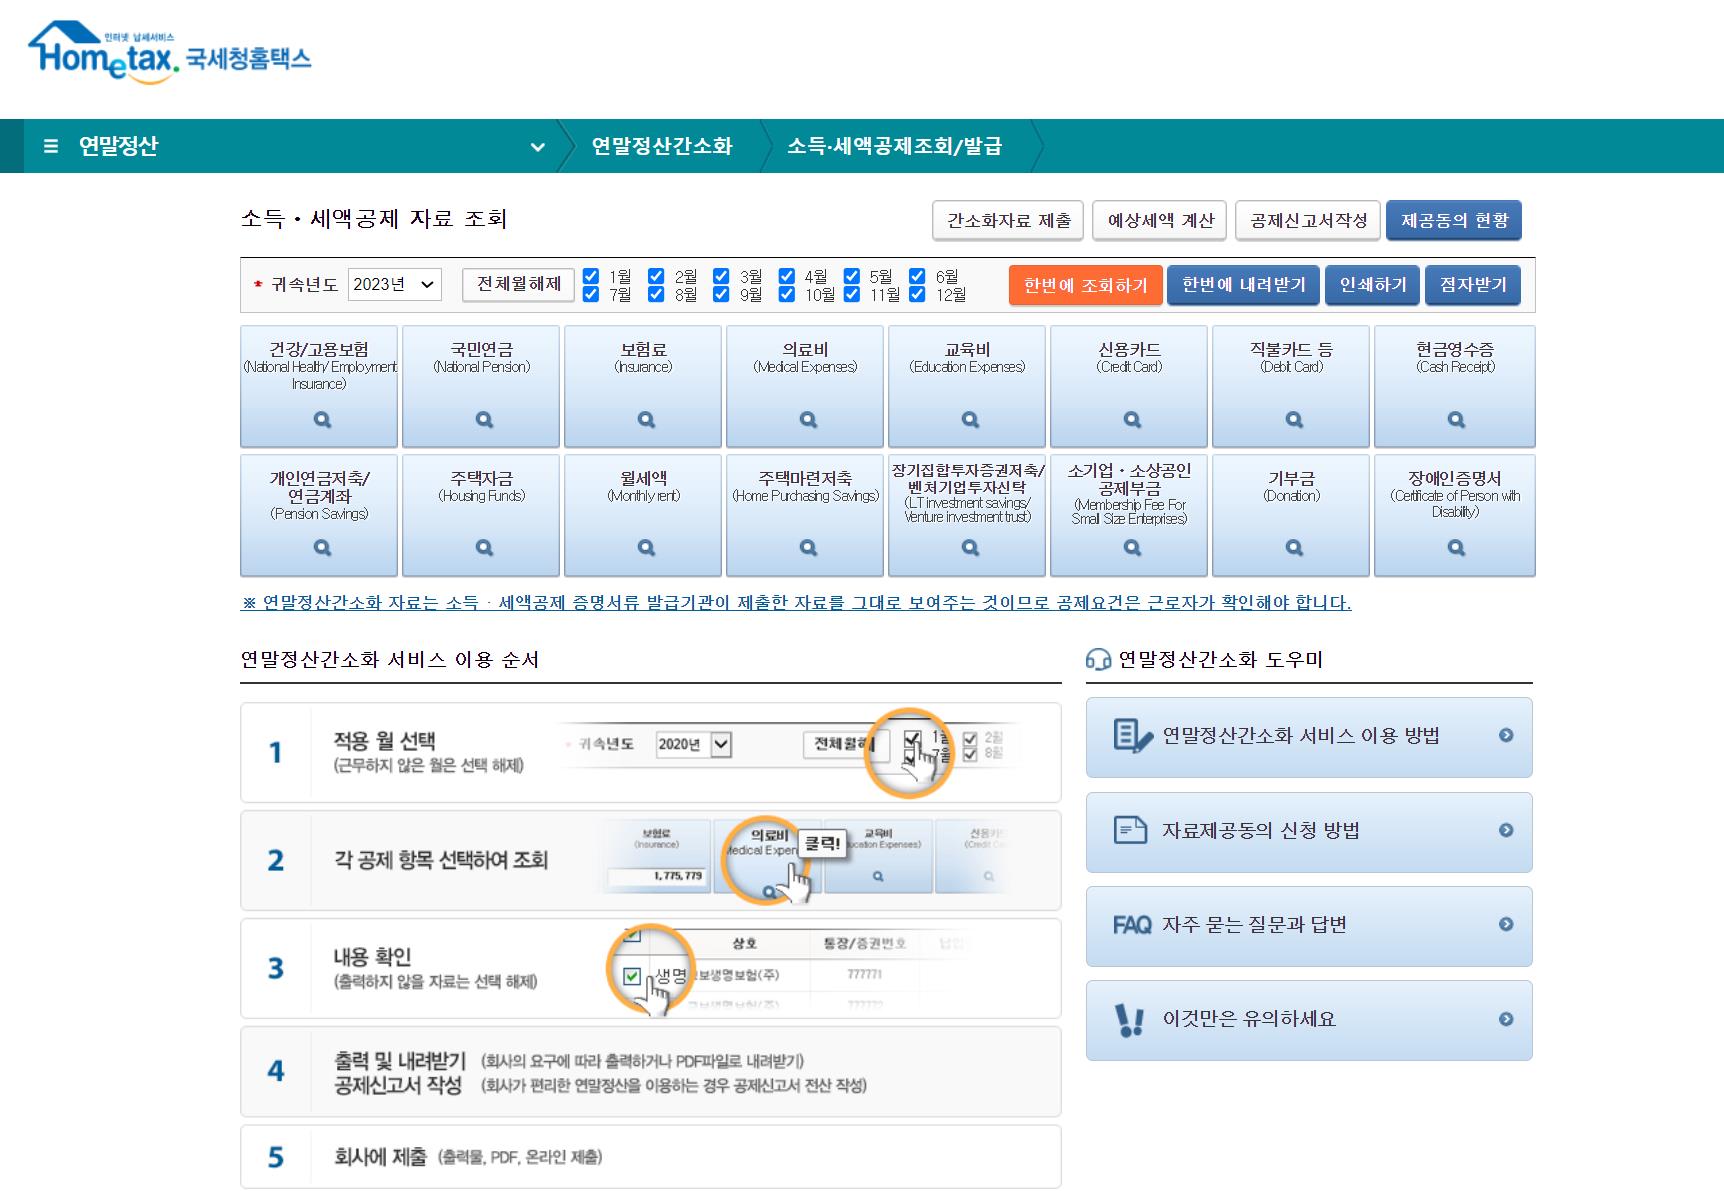Screen dimensions: 1724x1191
Task: Click 개인연금저축 Pension Savings magnifier icon
Action: (x=322, y=548)
